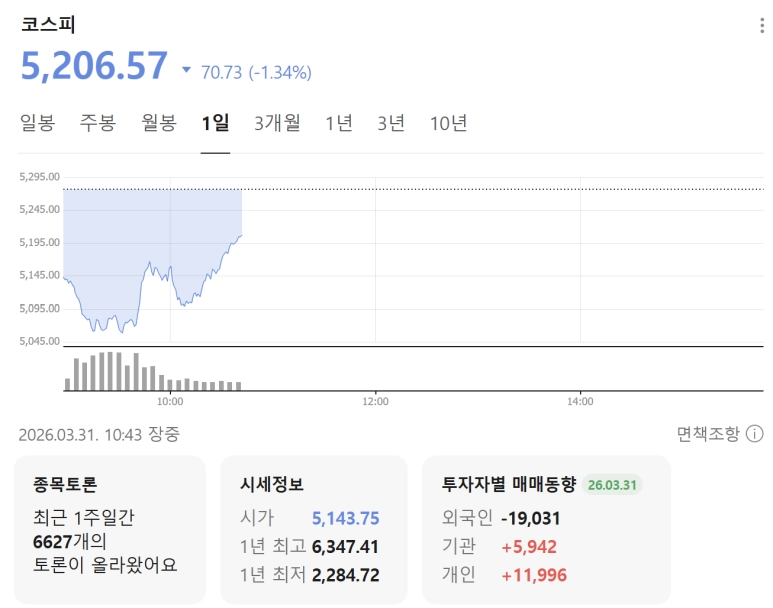
Task: Click the 10:00 time axis label
Action: 170,401
